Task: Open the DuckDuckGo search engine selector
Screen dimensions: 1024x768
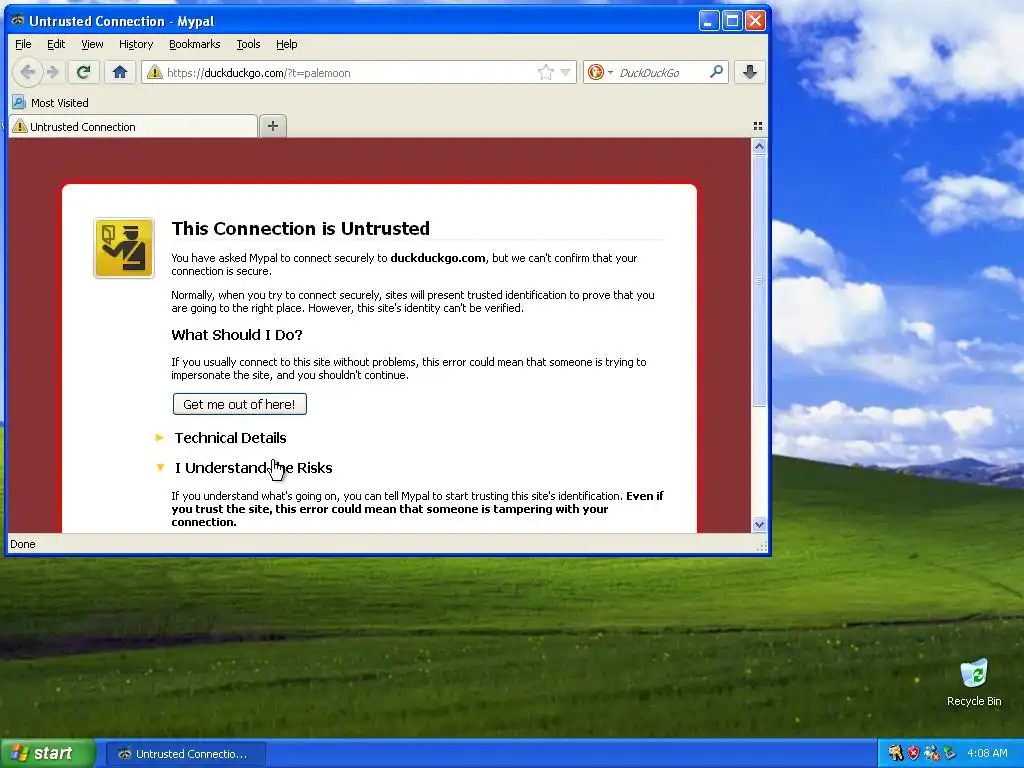Action: pyautogui.click(x=600, y=72)
